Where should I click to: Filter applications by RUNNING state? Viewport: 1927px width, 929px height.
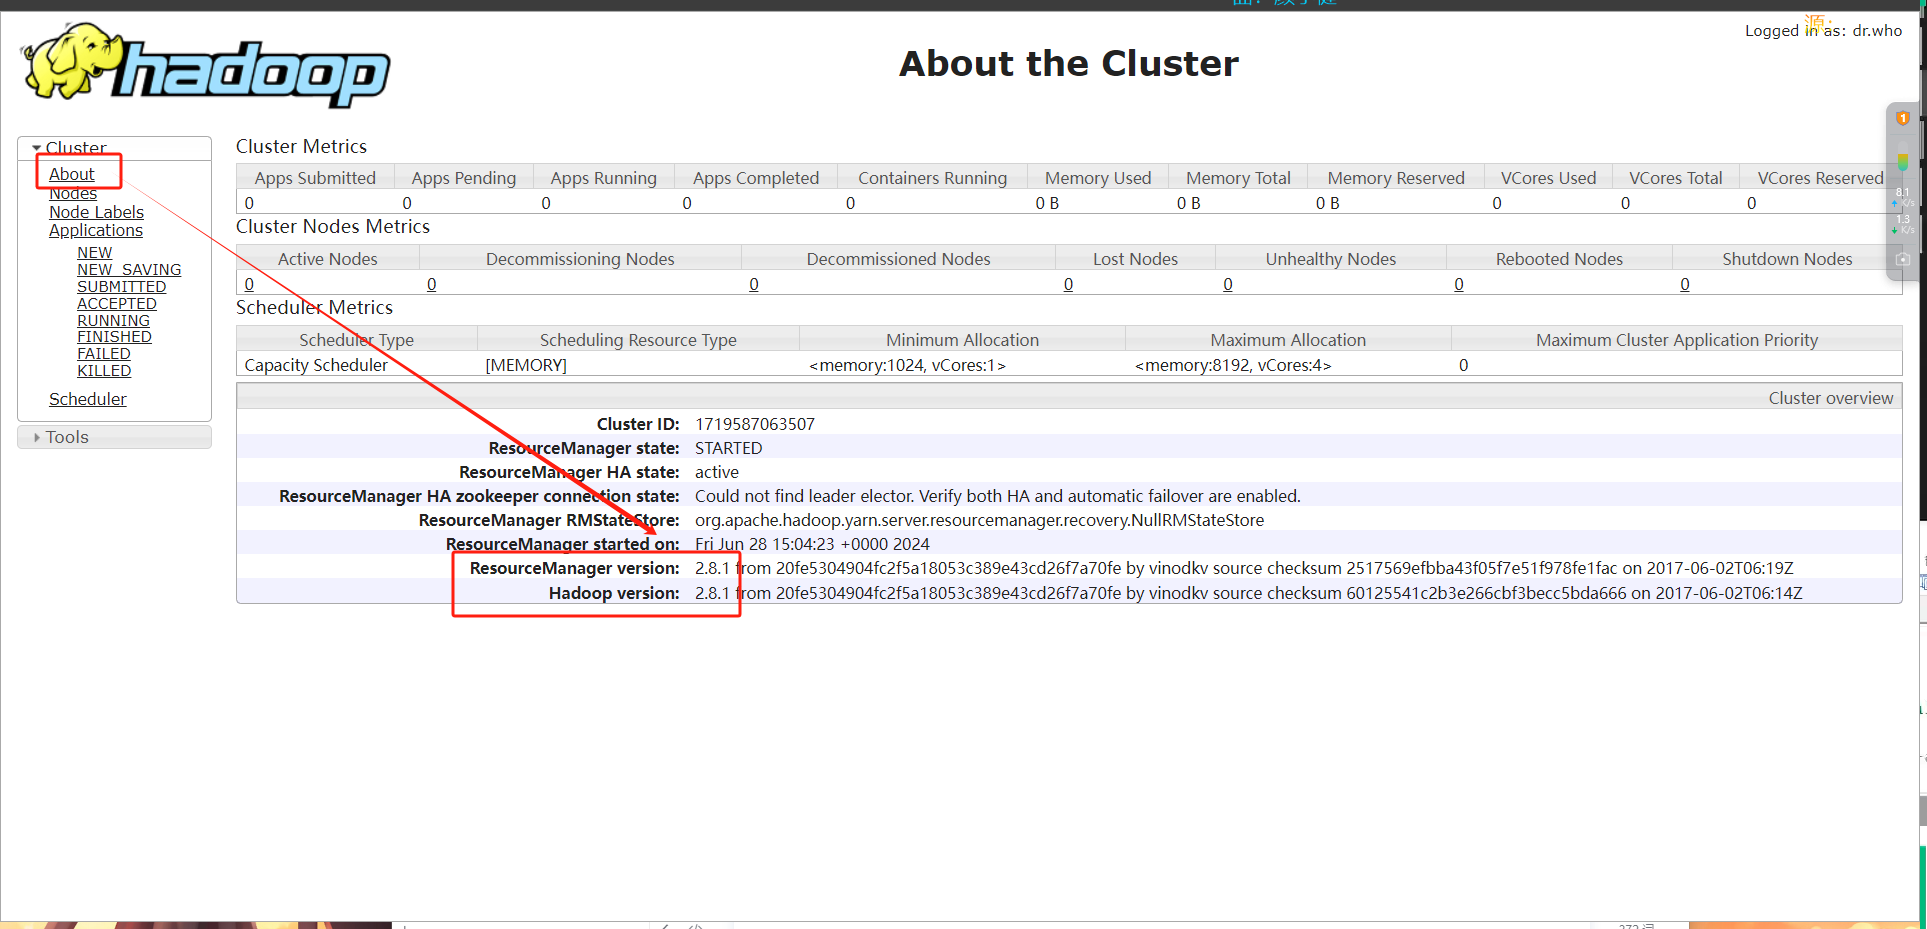[113, 320]
